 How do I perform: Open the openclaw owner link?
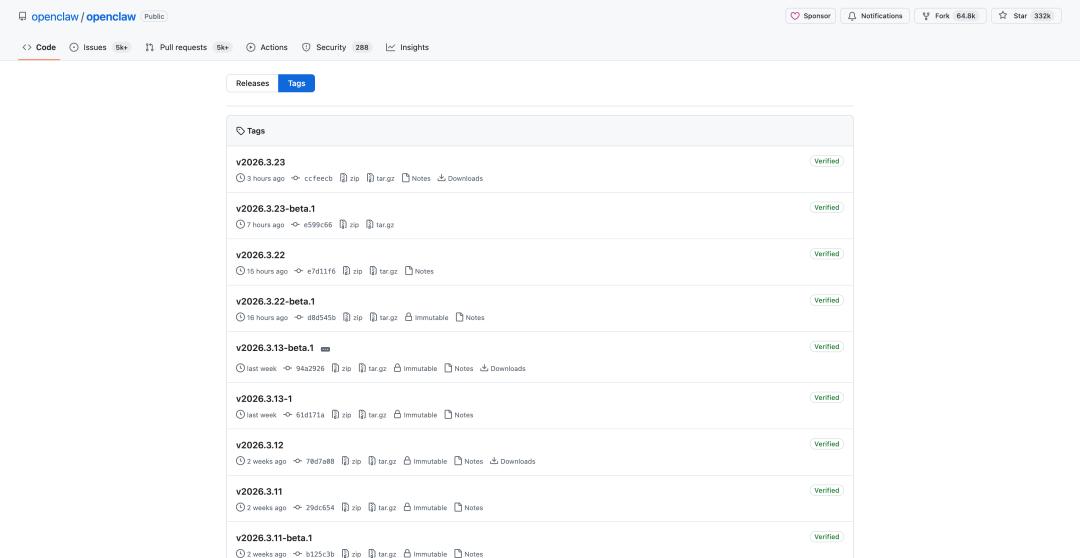[55, 17]
